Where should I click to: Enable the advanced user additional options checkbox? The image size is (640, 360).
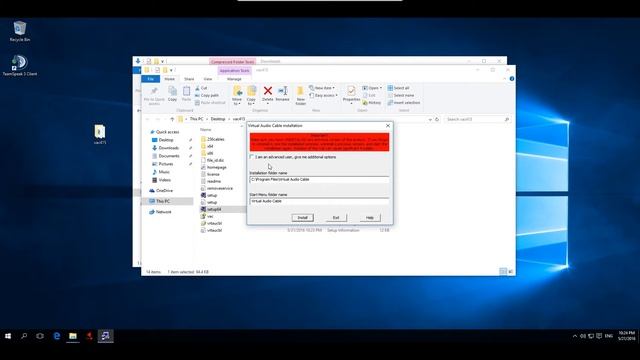252,157
